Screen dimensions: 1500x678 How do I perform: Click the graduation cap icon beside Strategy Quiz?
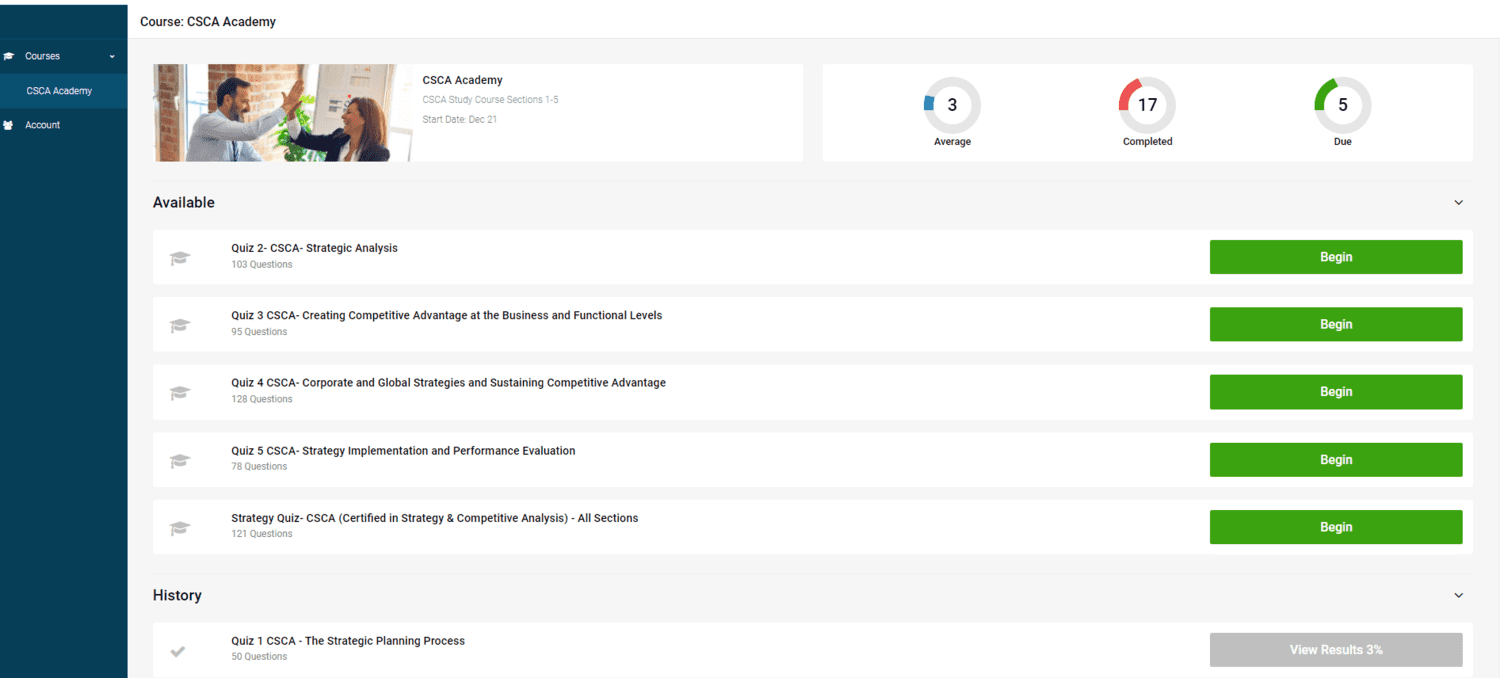(x=180, y=528)
